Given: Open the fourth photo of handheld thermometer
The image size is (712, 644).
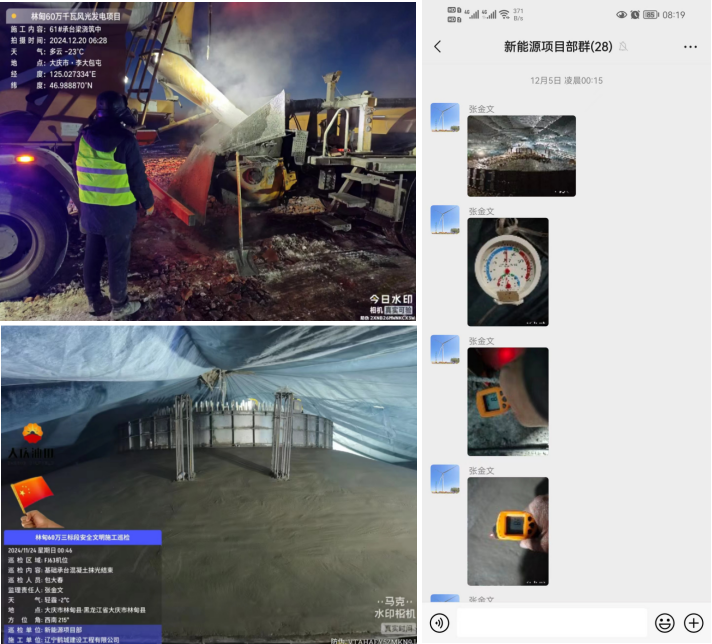Looking at the screenshot, I should (508, 530).
